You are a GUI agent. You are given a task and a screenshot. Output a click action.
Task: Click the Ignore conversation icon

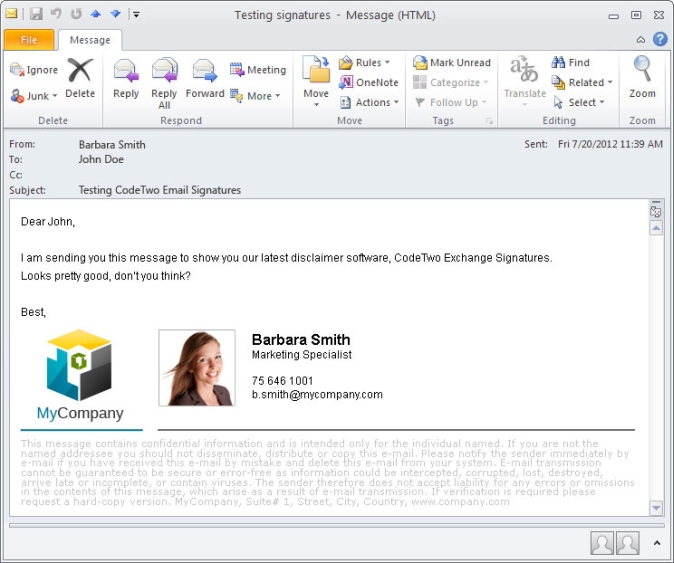(17, 69)
